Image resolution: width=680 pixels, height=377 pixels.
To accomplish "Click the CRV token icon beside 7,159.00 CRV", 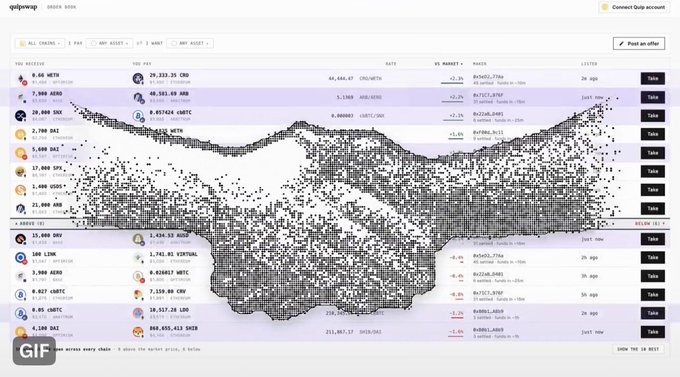I will (138, 295).
